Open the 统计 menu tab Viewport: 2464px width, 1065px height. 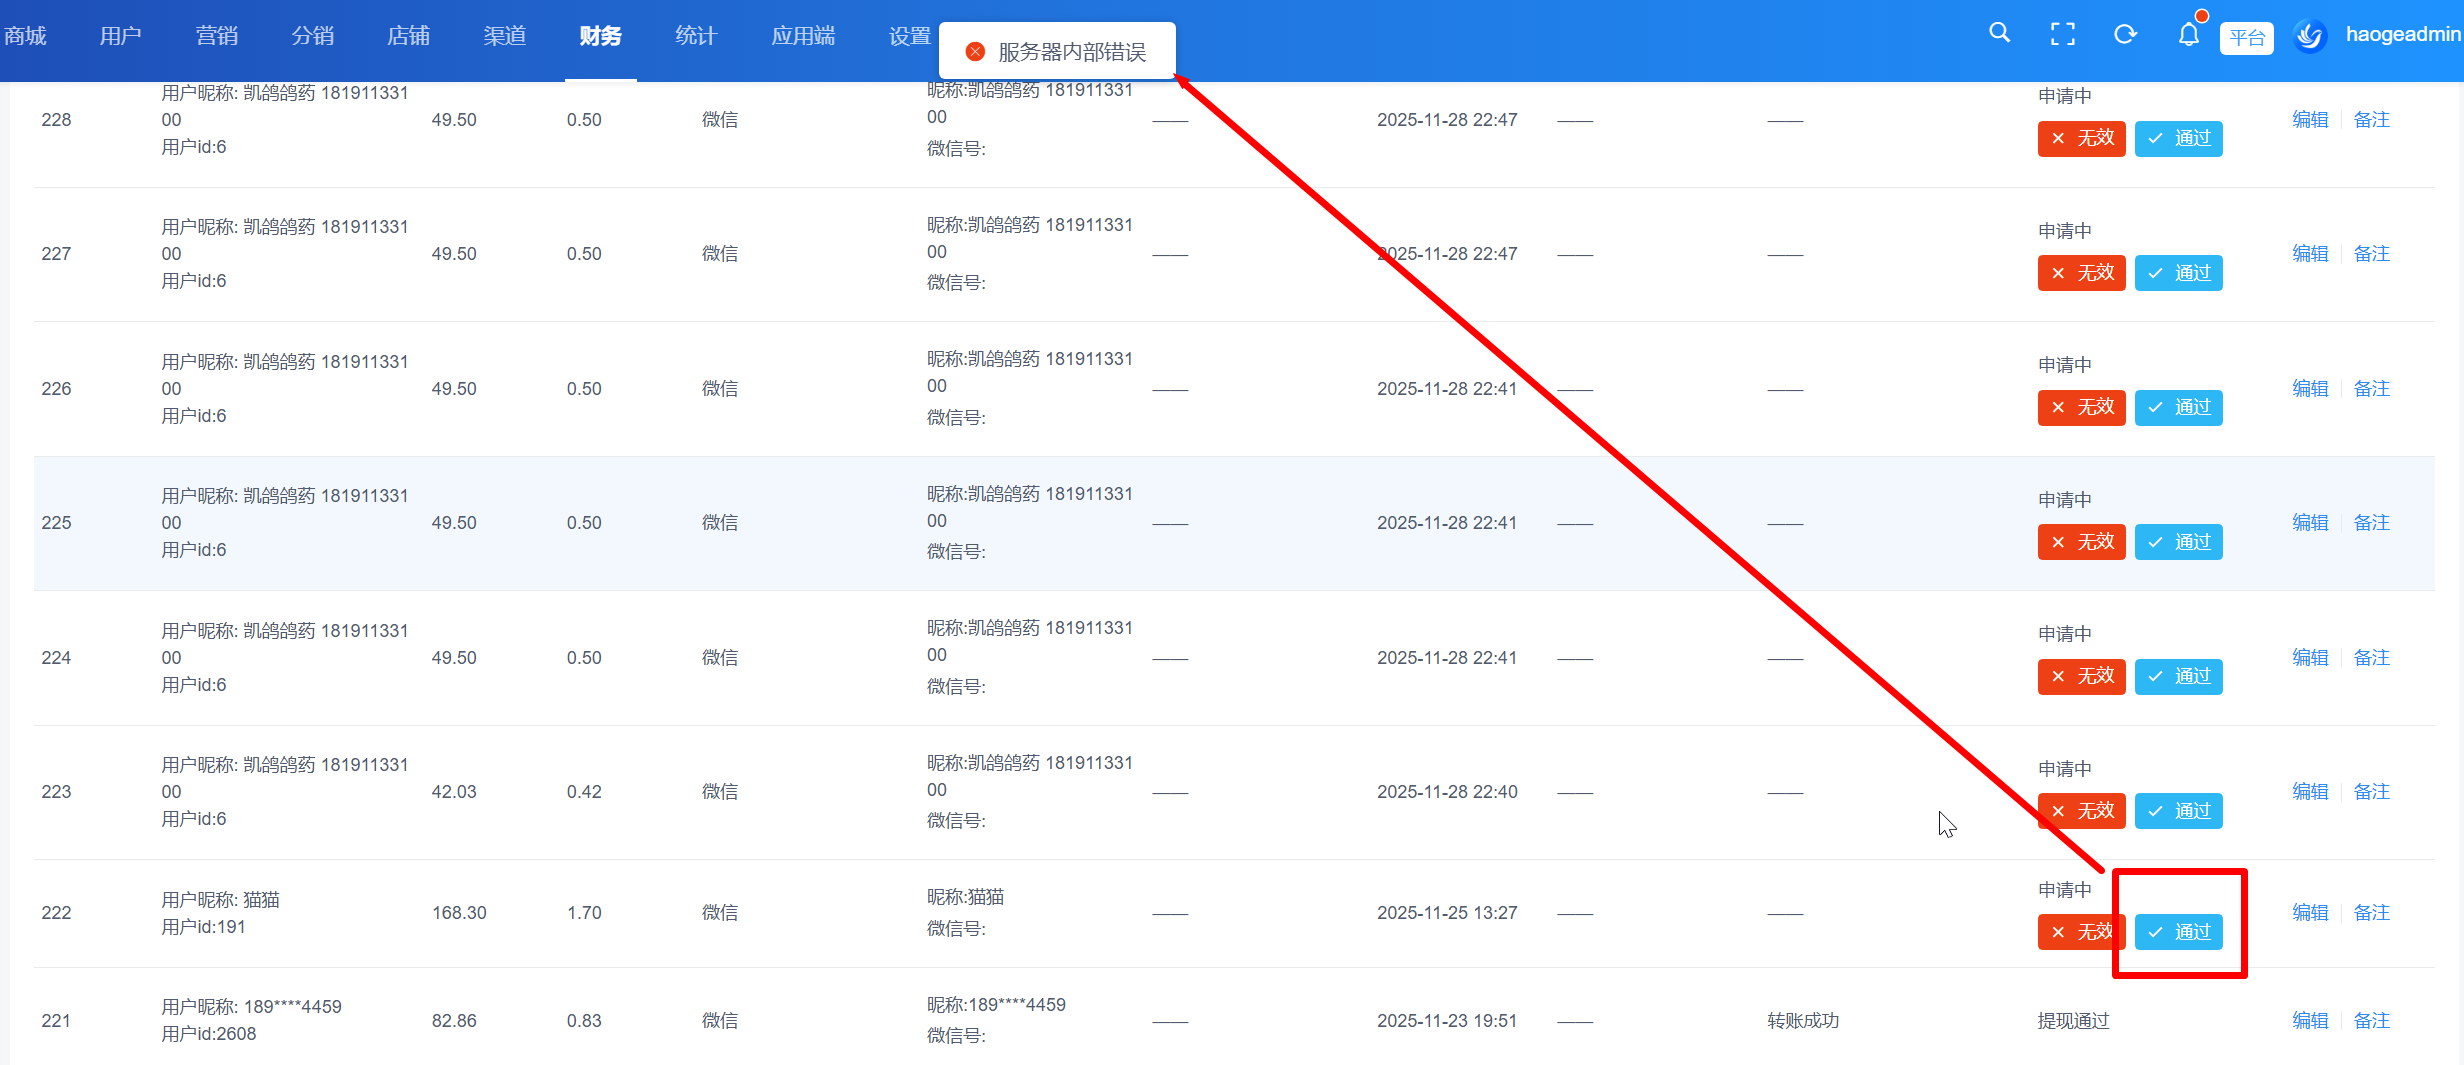[x=696, y=36]
